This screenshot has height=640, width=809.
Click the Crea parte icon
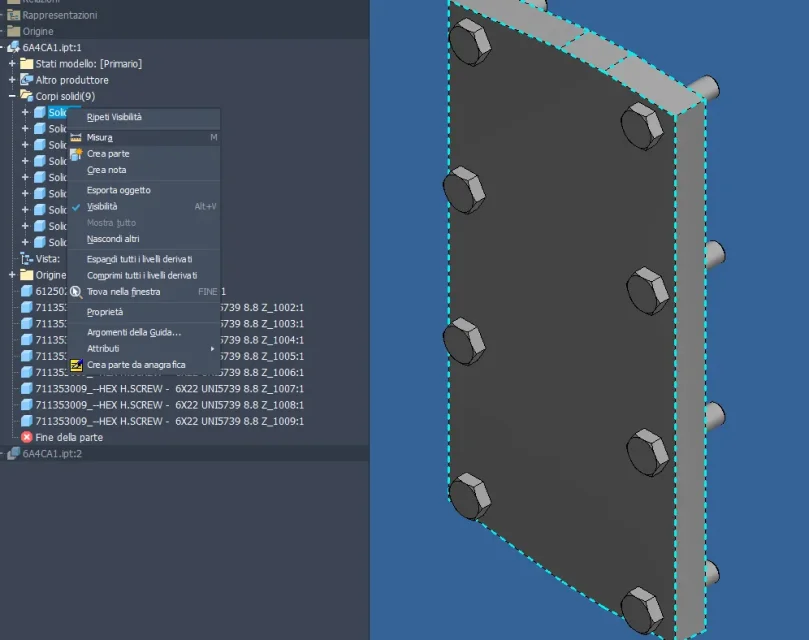click(76, 154)
